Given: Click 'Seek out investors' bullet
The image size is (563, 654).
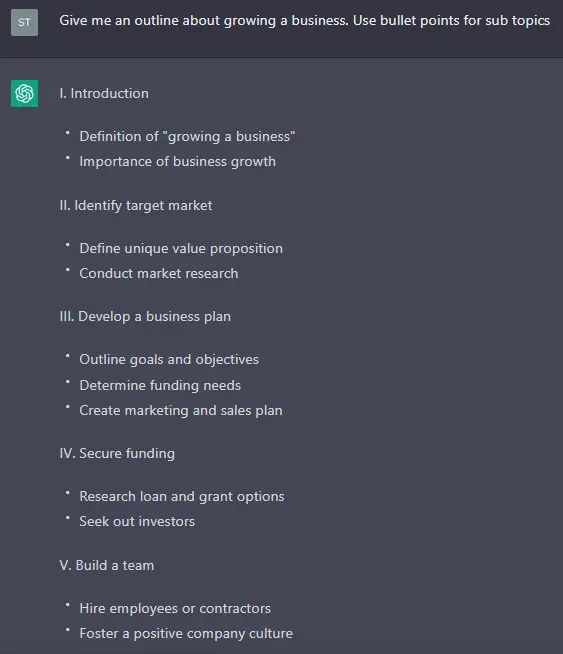Looking at the screenshot, I should tap(137, 521).
